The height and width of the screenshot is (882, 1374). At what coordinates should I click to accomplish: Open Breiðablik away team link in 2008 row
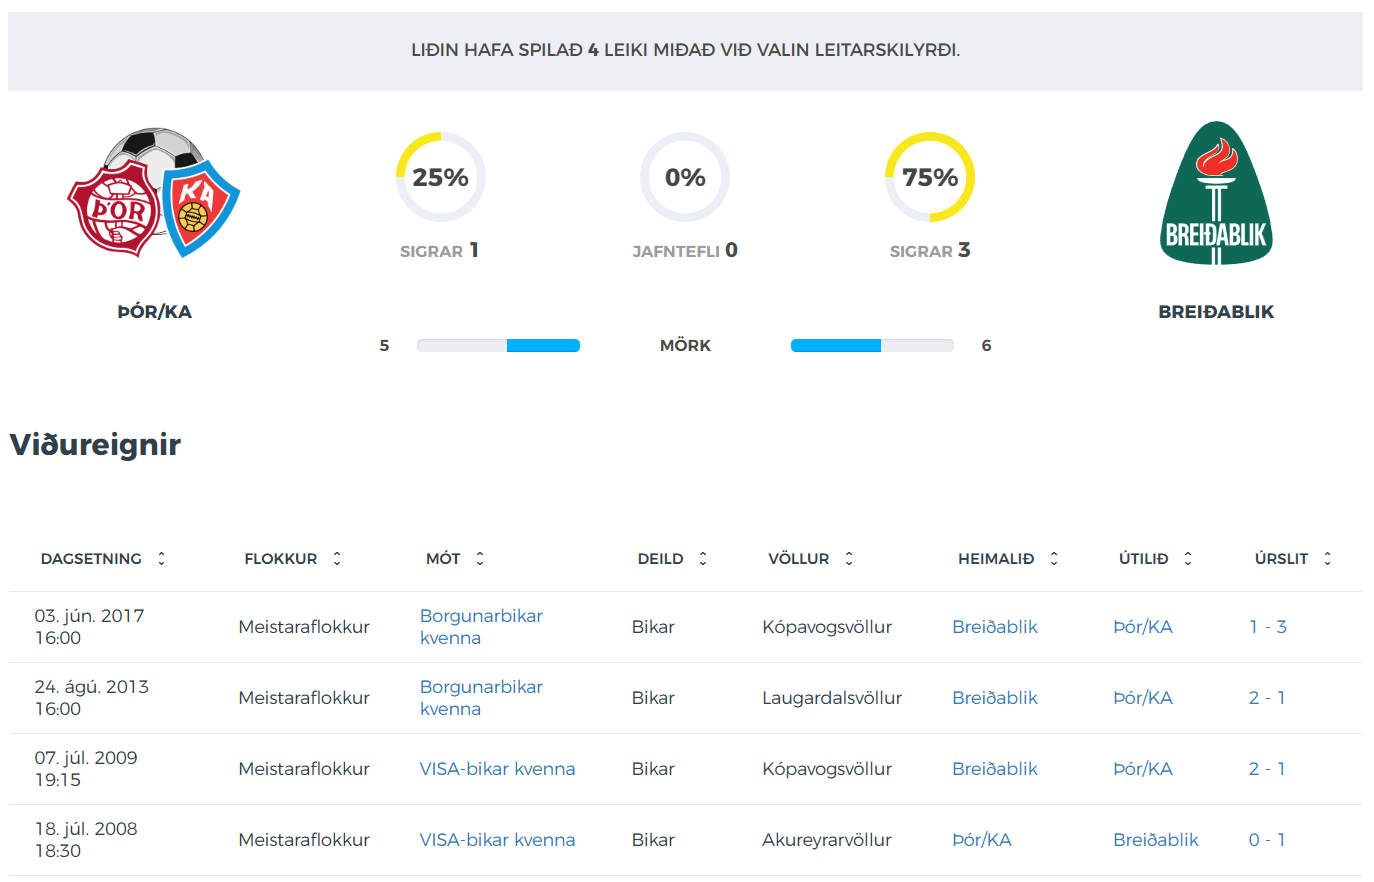point(1156,840)
